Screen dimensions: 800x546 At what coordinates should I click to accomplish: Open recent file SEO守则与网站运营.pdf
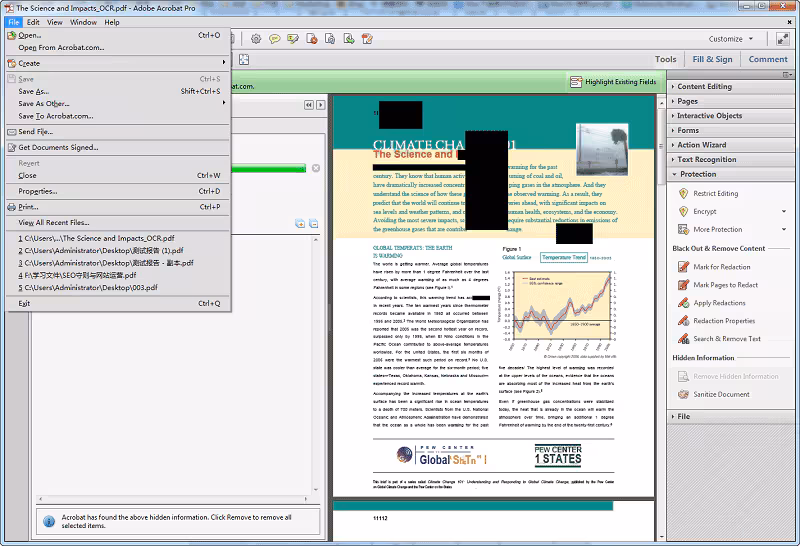[117, 276]
